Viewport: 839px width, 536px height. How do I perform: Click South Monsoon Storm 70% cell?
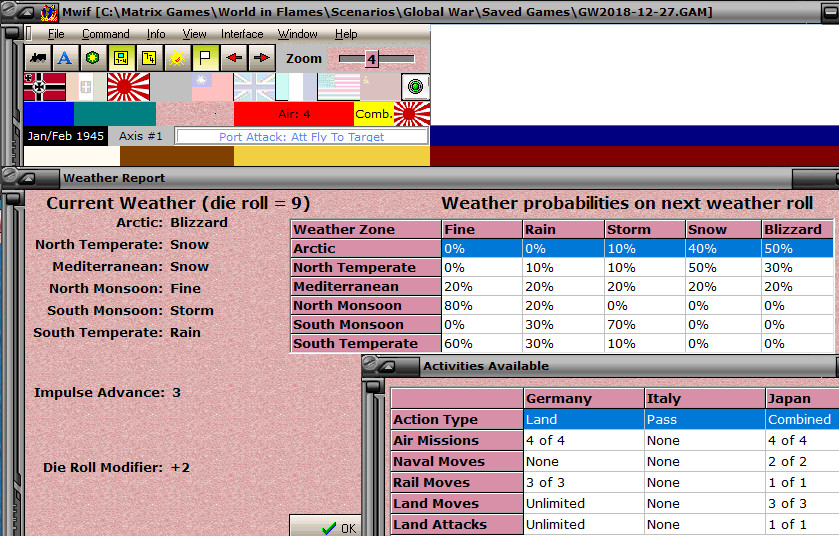pyautogui.click(x=645, y=325)
